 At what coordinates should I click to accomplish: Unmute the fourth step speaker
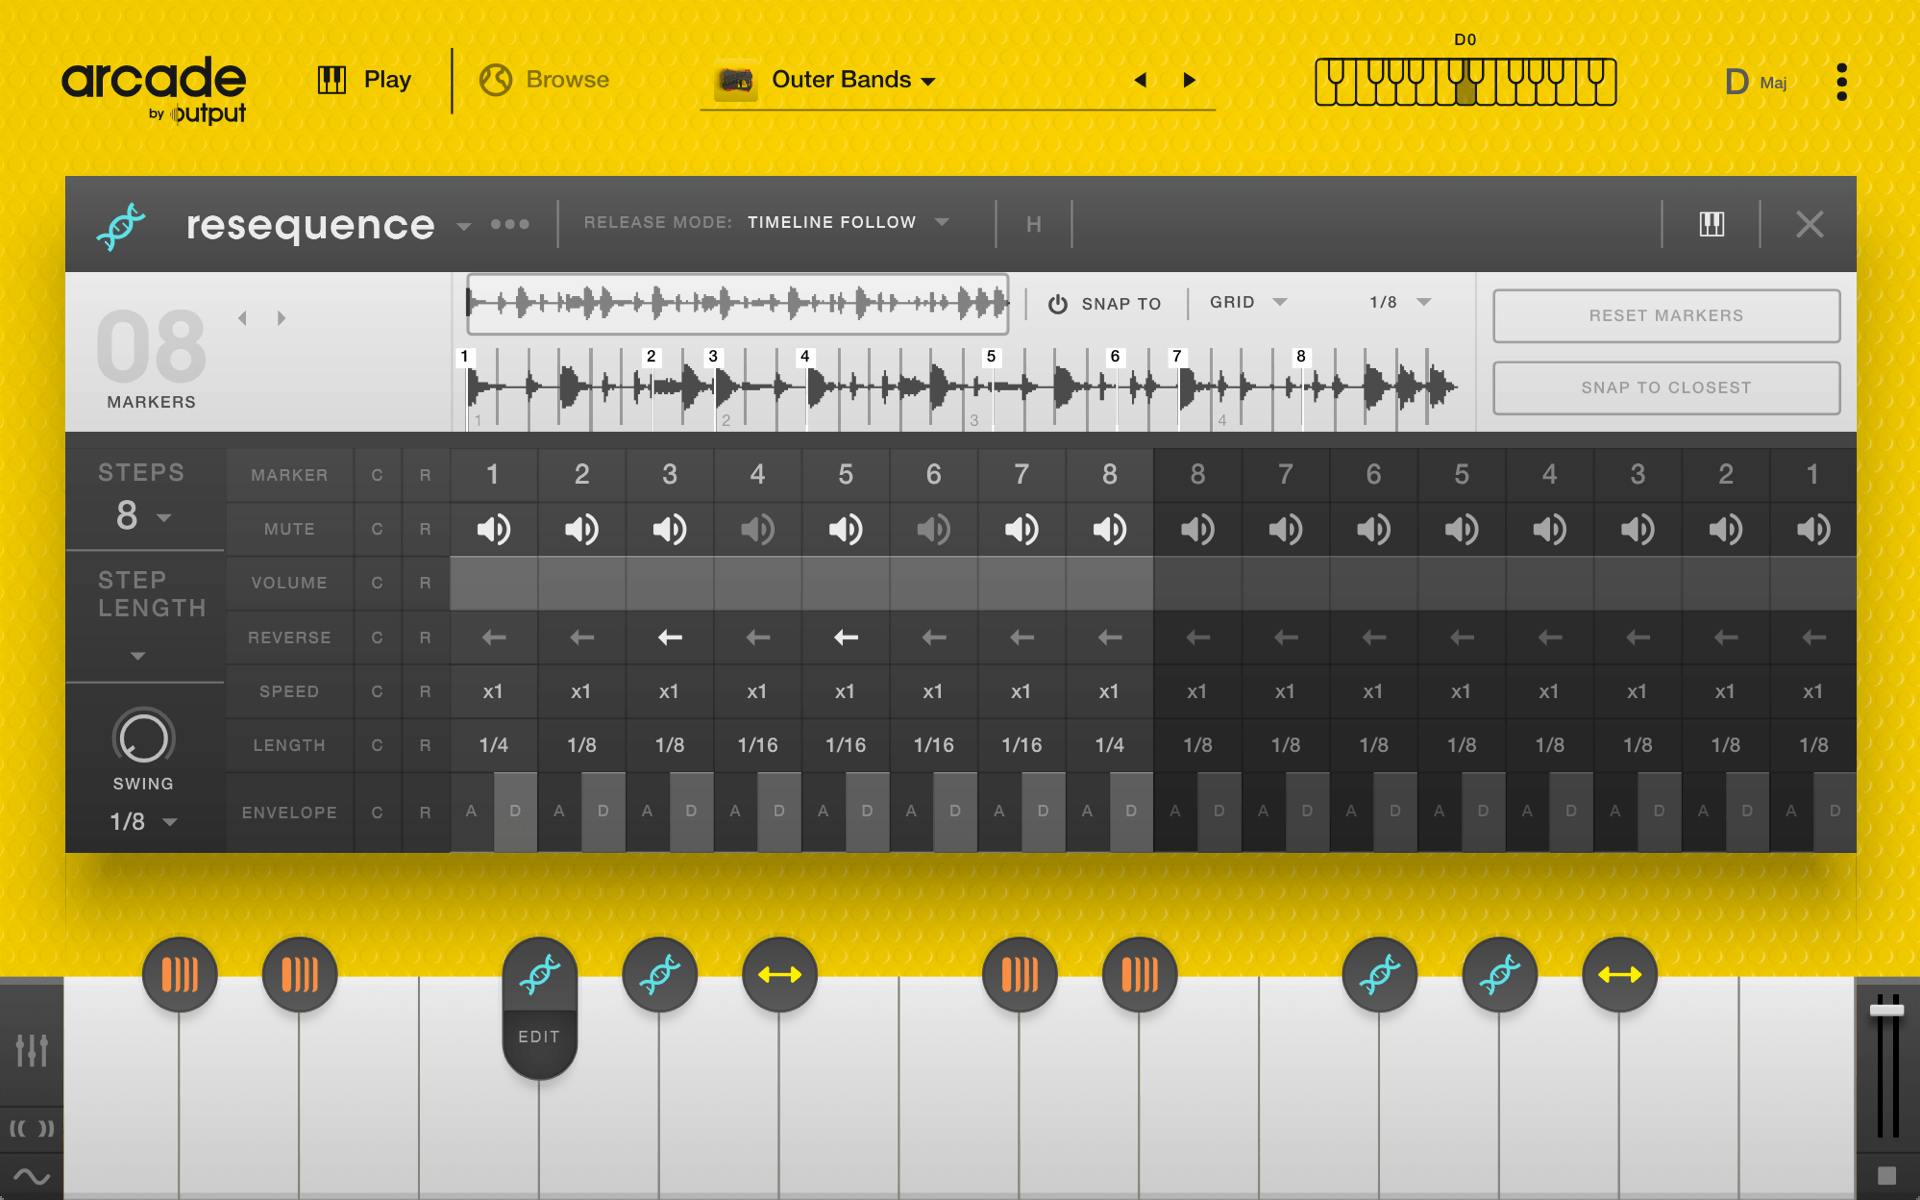(758, 529)
